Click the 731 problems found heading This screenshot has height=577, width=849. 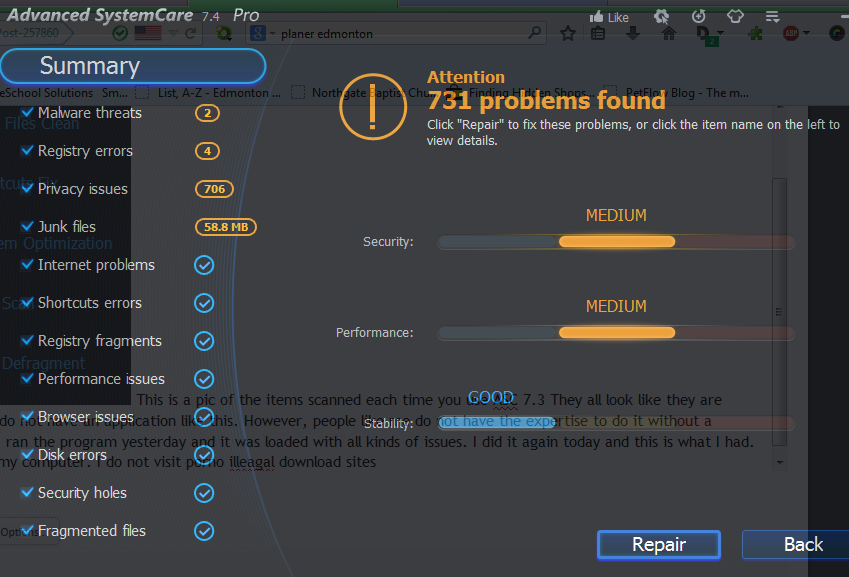546,101
